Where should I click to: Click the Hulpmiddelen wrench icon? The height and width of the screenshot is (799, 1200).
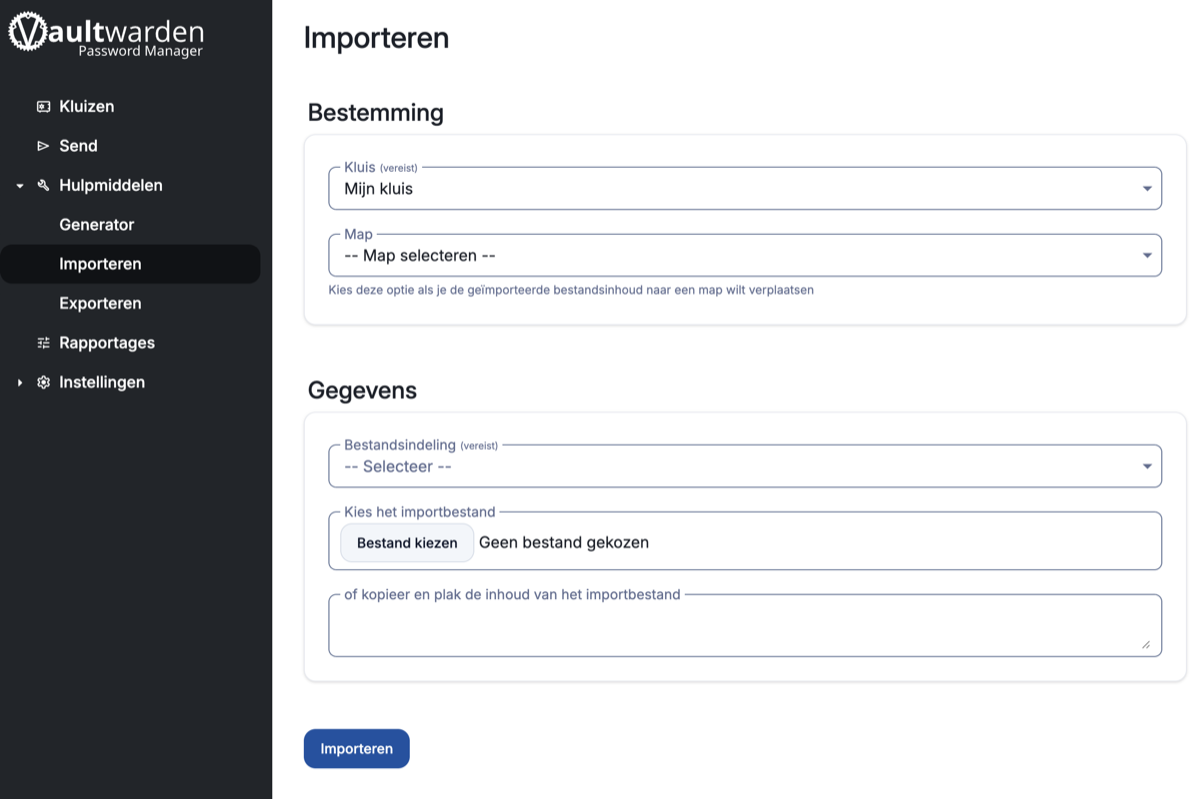[43, 185]
